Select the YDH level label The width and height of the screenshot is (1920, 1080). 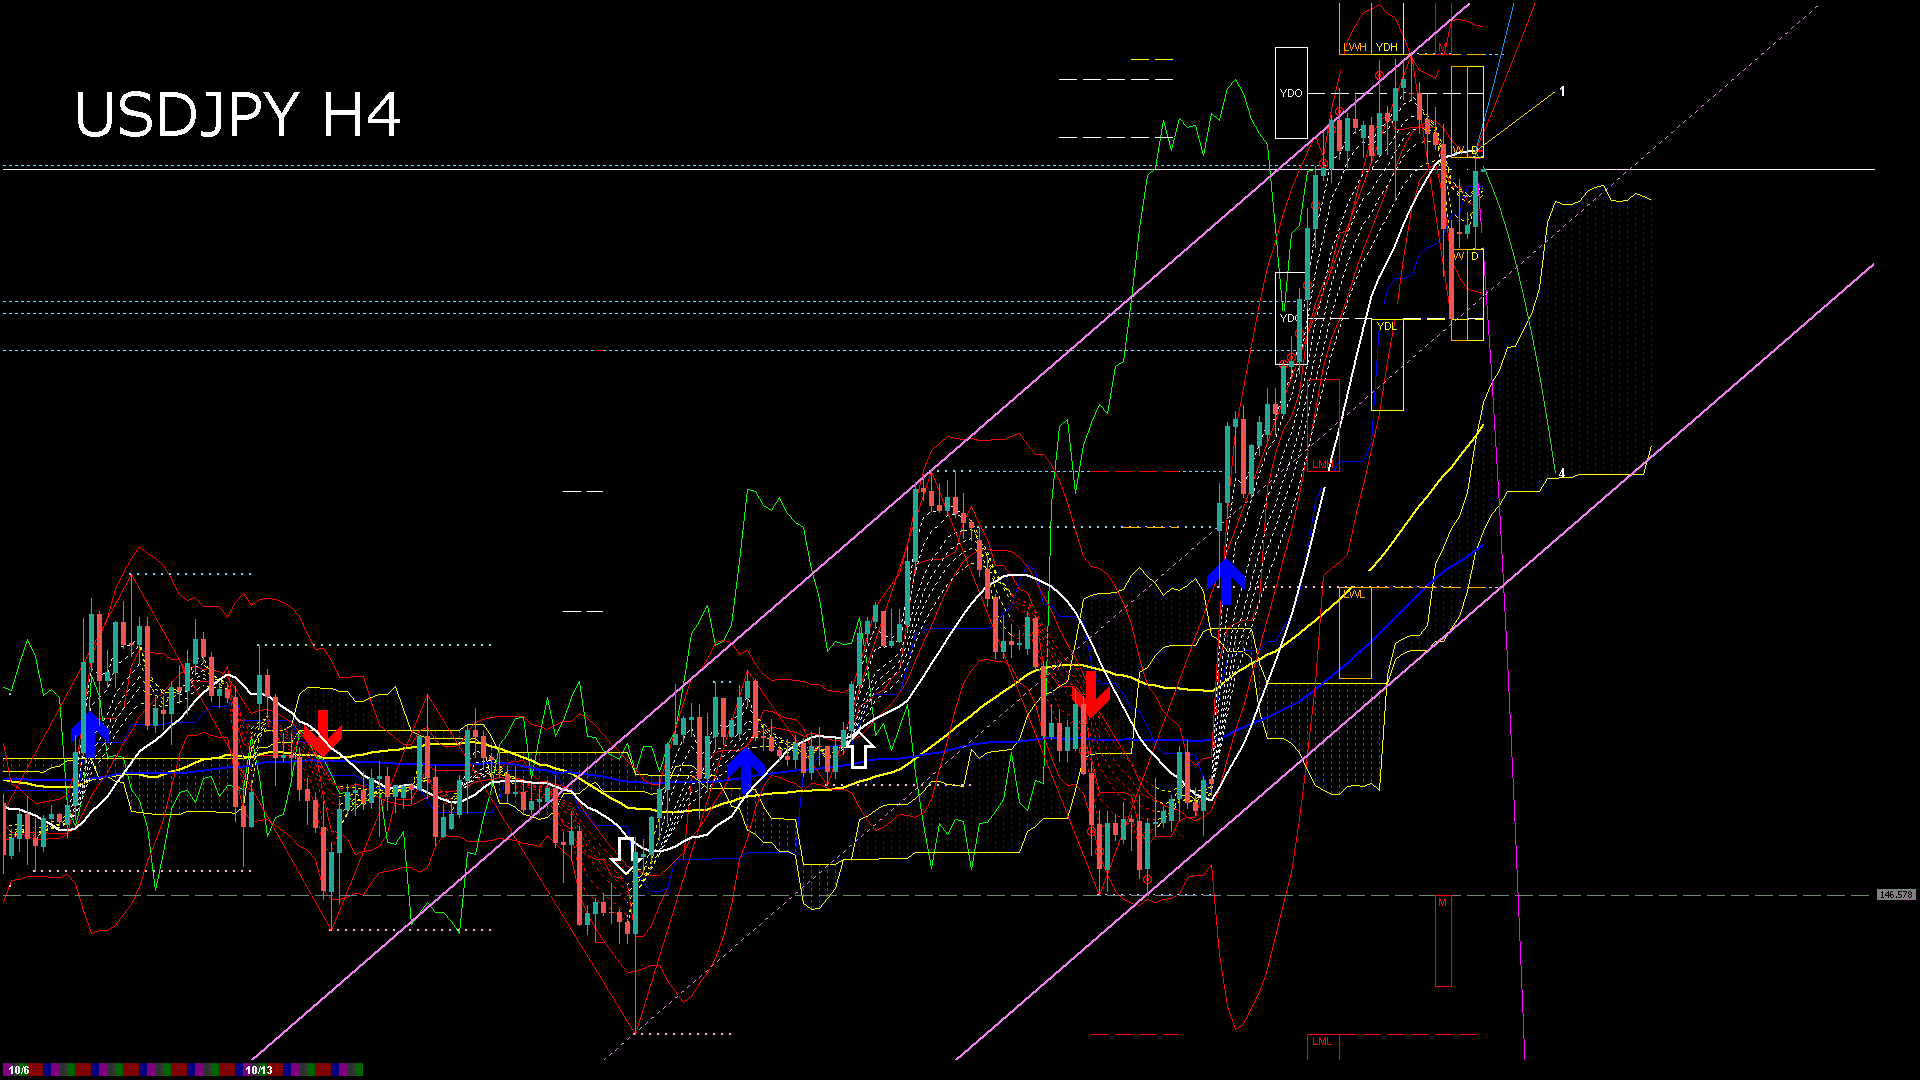coord(1386,47)
